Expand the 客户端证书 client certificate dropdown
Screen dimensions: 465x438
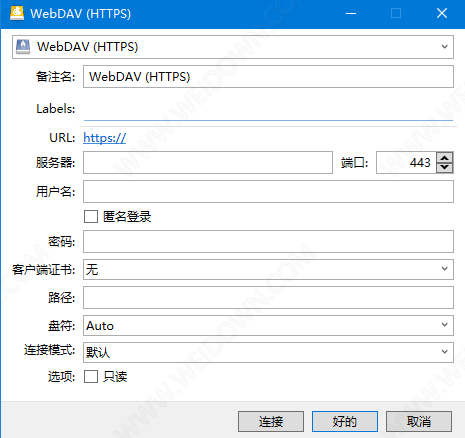tap(268, 269)
